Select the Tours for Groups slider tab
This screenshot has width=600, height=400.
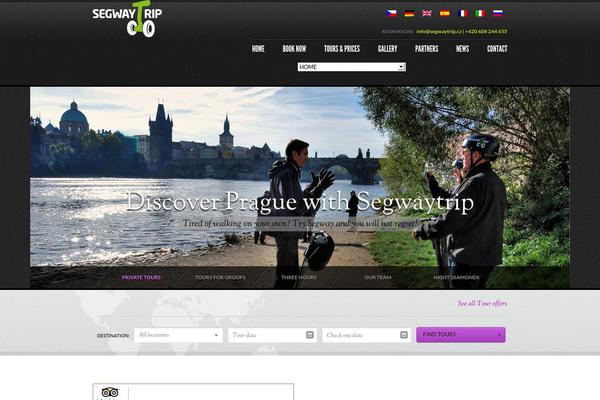click(x=220, y=277)
